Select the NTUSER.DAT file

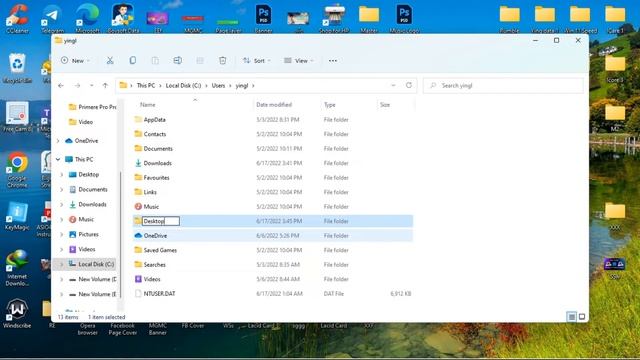(273, 293)
